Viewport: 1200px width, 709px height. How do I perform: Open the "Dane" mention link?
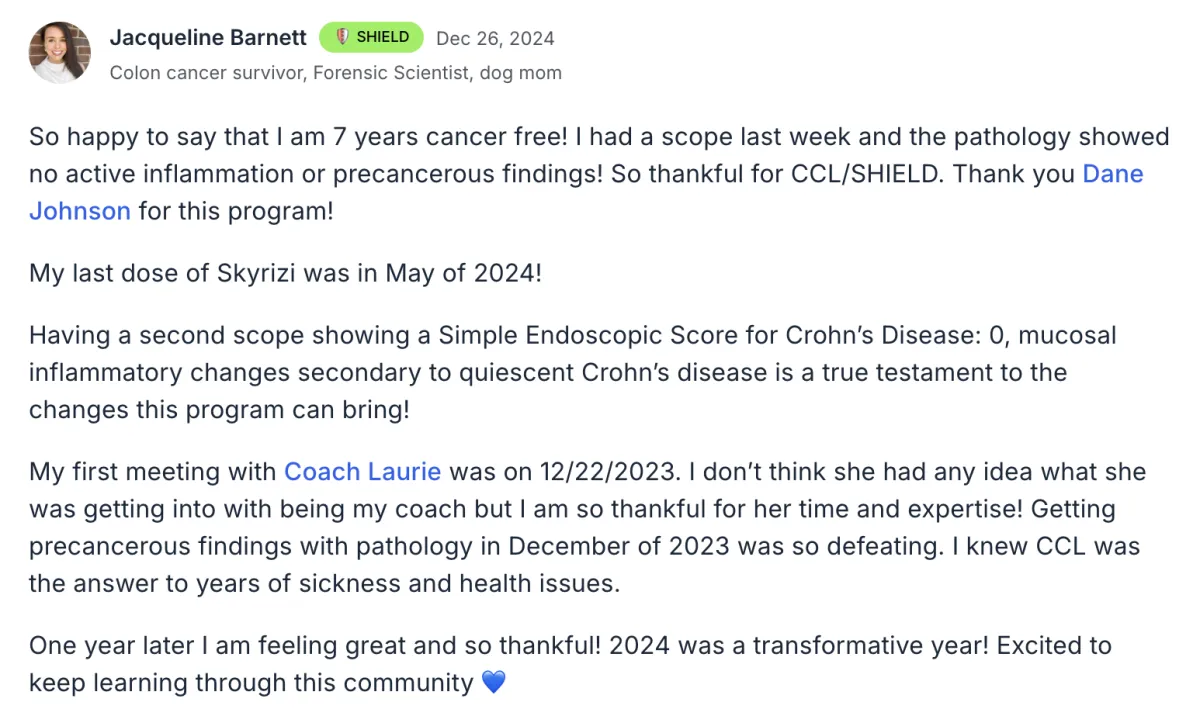coord(1113,174)
